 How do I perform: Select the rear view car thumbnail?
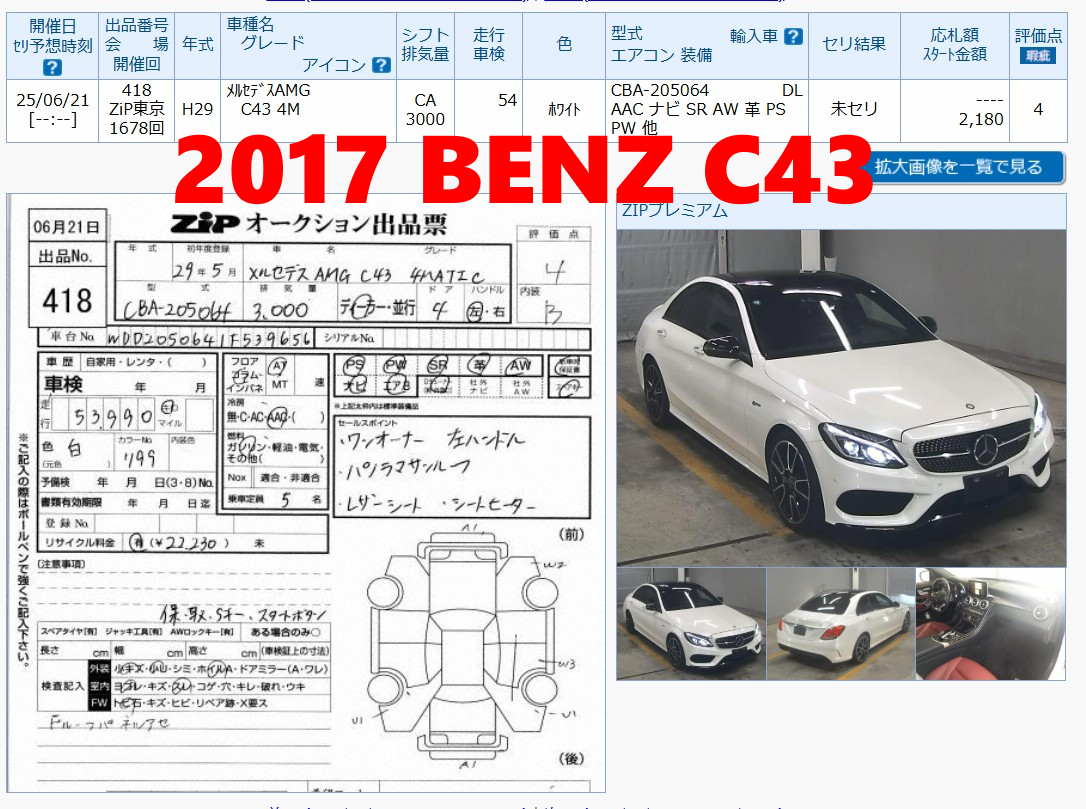[x=841, y=623]
